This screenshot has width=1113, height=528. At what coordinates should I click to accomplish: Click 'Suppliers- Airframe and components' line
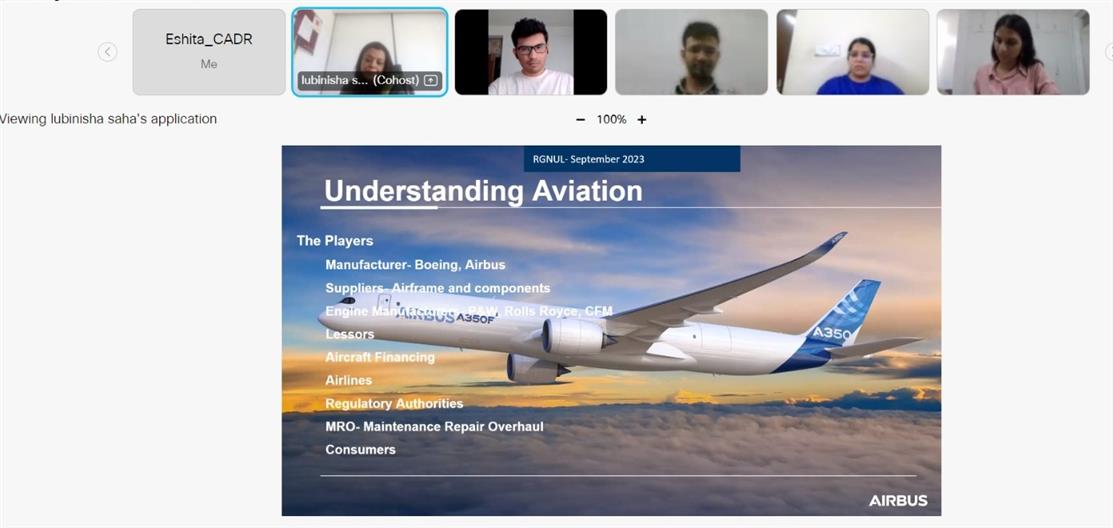coord(438,288)
